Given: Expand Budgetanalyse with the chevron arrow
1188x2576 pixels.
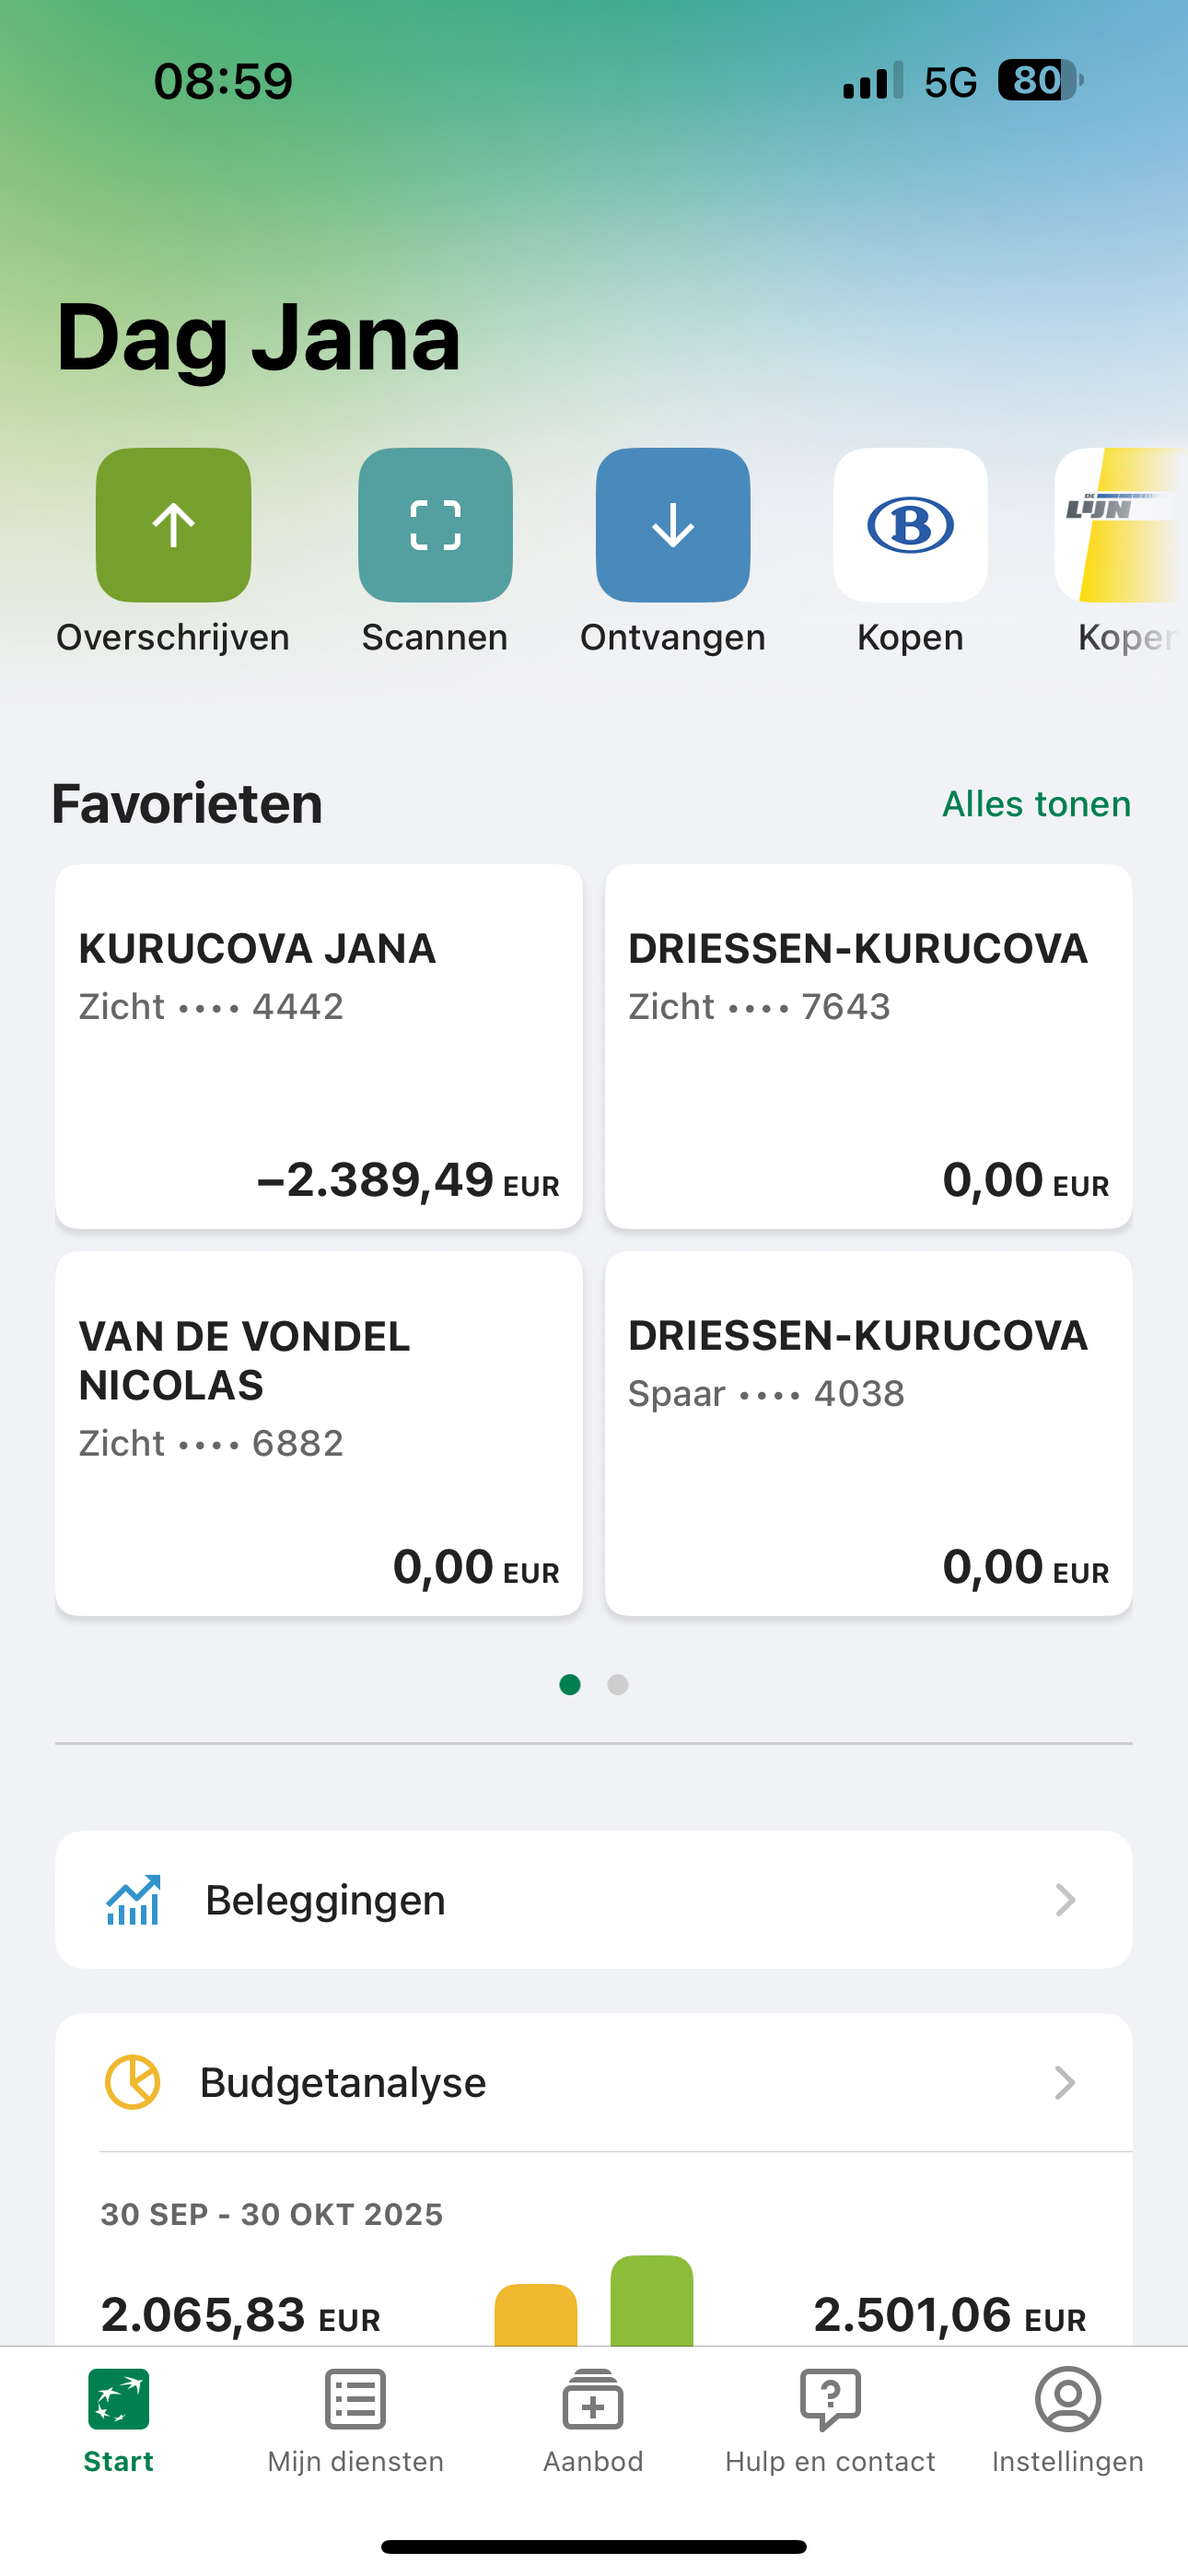Looking at the screenshot, I should coord(1065,2082).
